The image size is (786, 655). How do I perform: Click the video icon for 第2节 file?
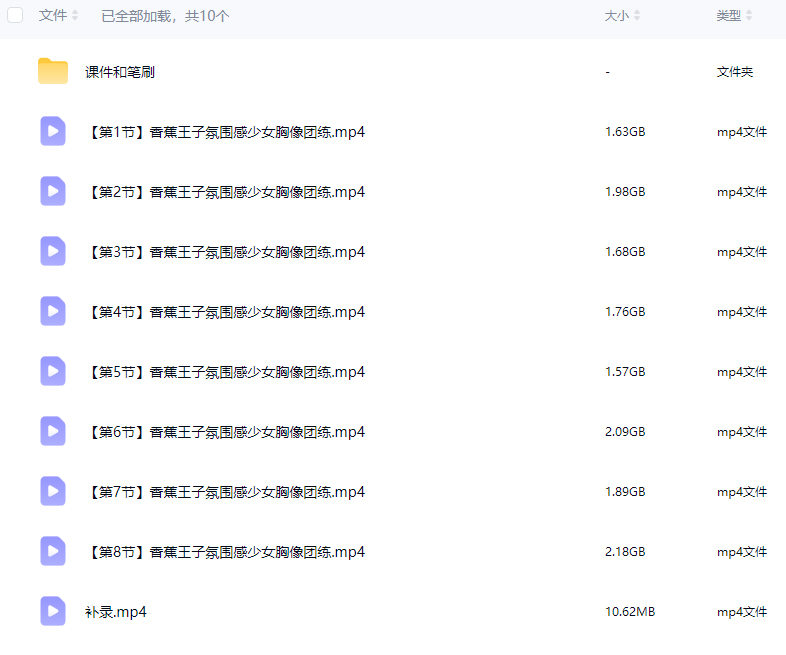[53, 191]
